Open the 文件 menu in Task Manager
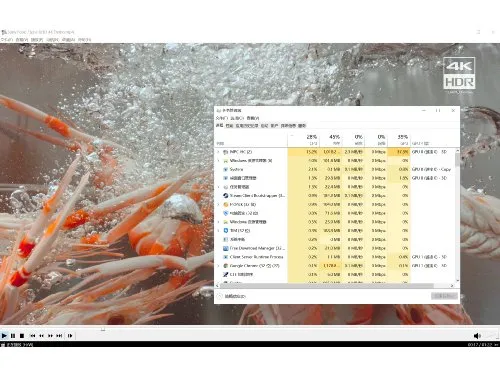 click(x=221, y=118)
